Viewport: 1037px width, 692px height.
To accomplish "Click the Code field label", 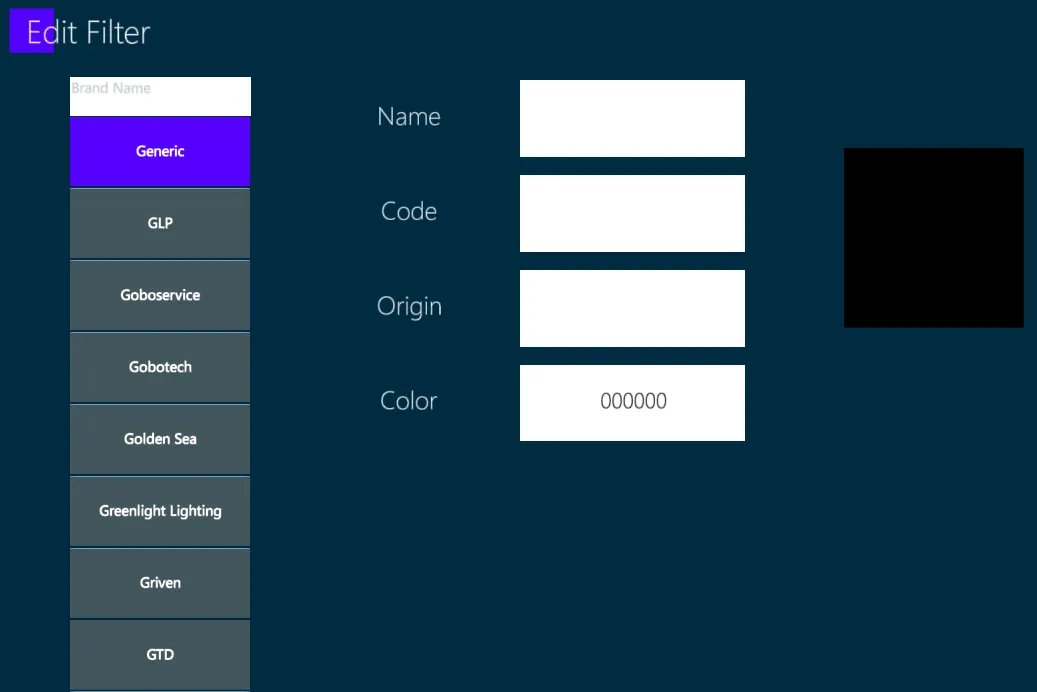I will click(x=409, y=211).
